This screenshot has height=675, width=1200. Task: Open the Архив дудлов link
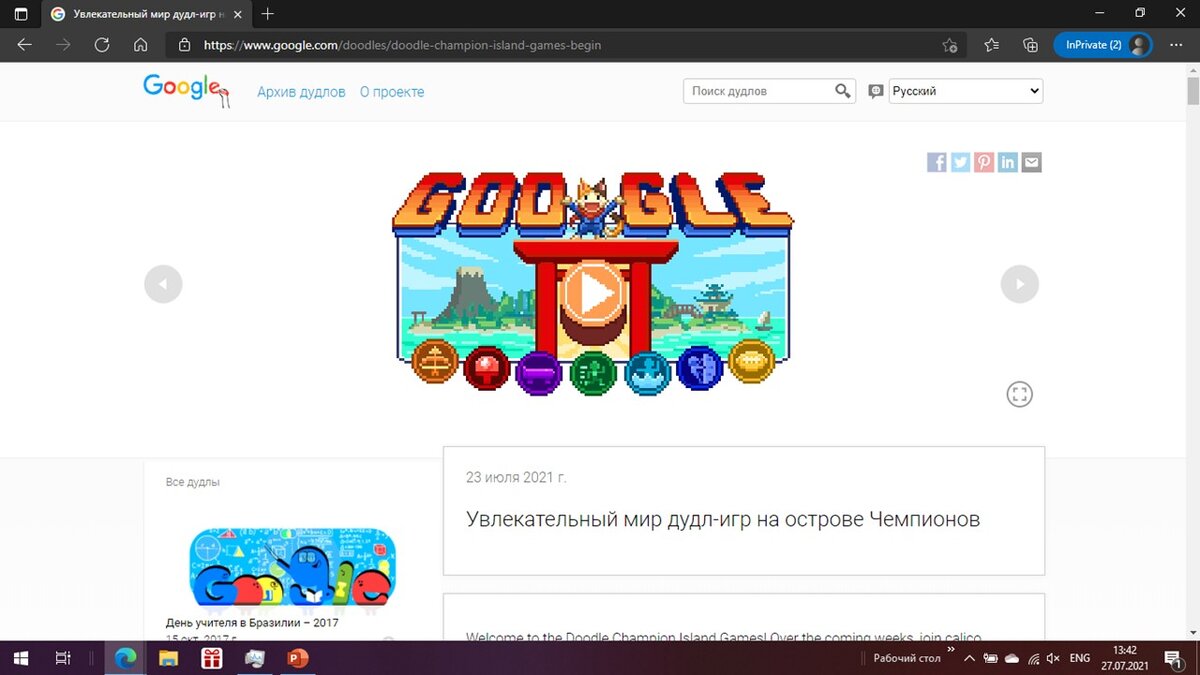click(x=301, y=91)
